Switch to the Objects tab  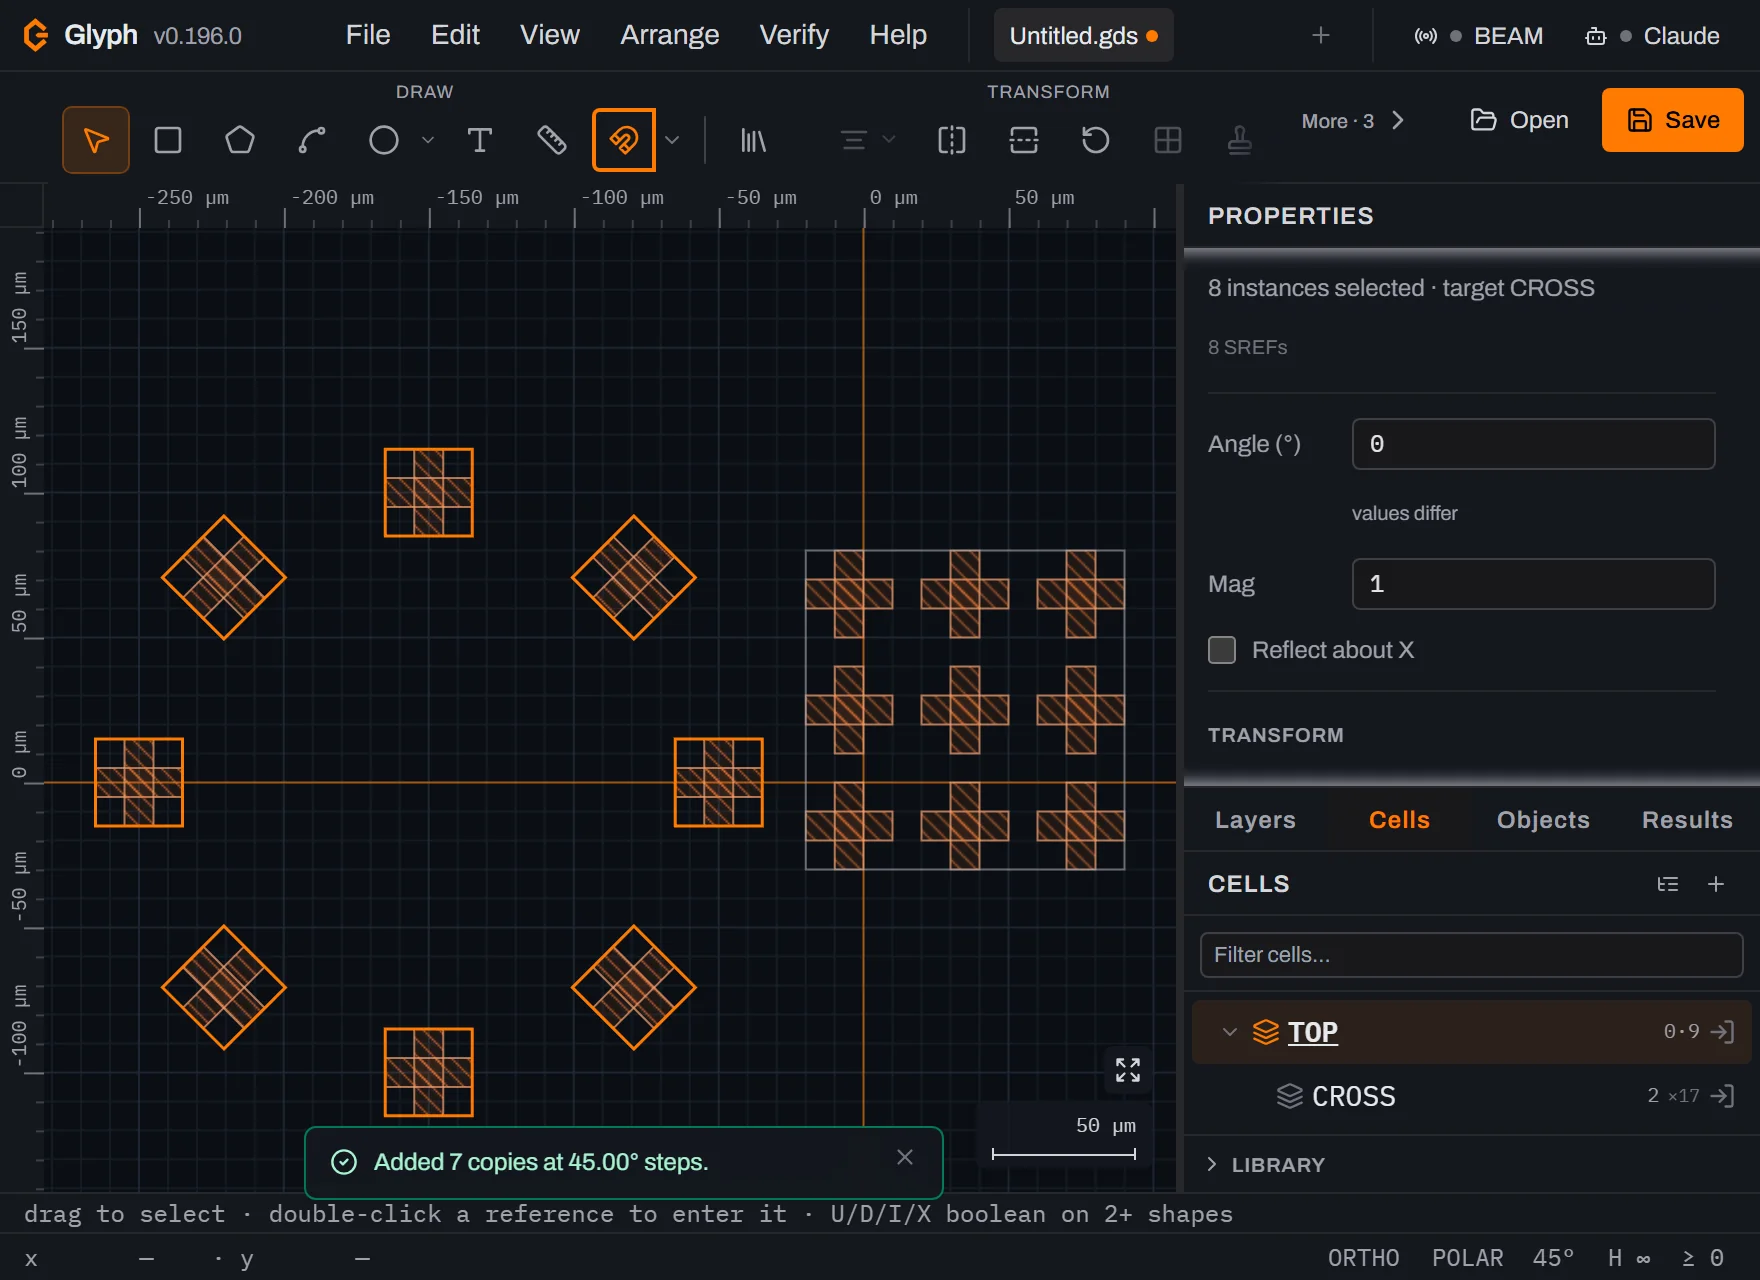click(1543, 820)
